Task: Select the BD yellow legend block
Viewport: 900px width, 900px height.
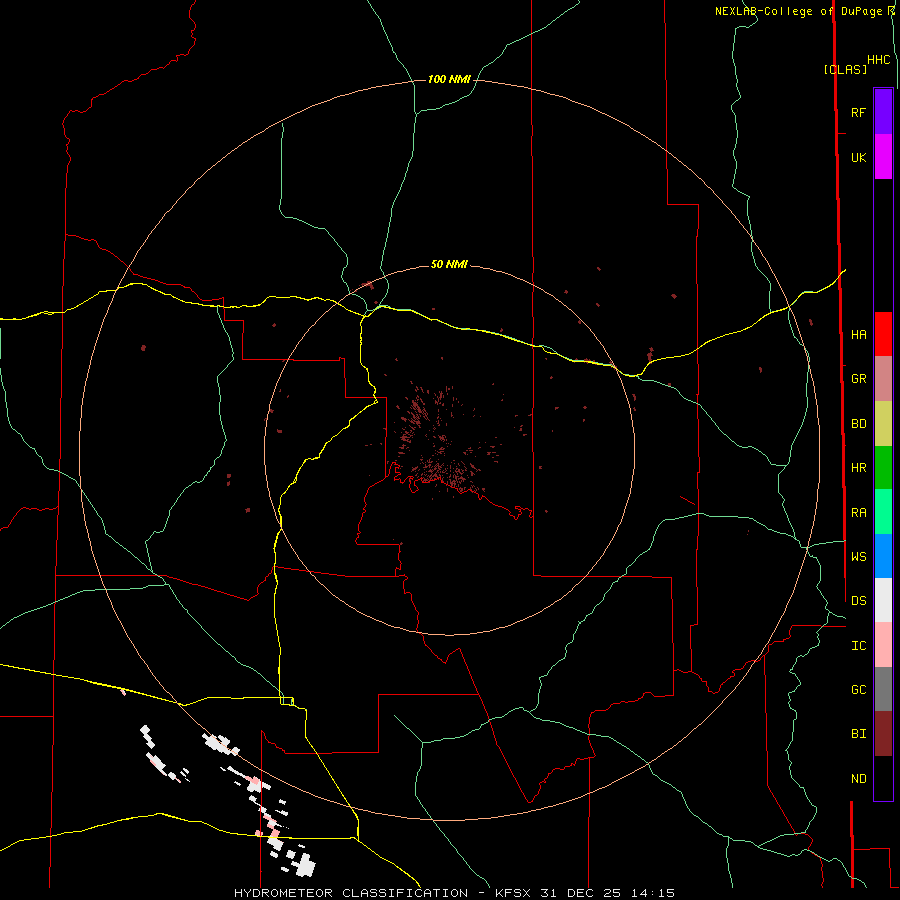Action: (x=883, y=424)
